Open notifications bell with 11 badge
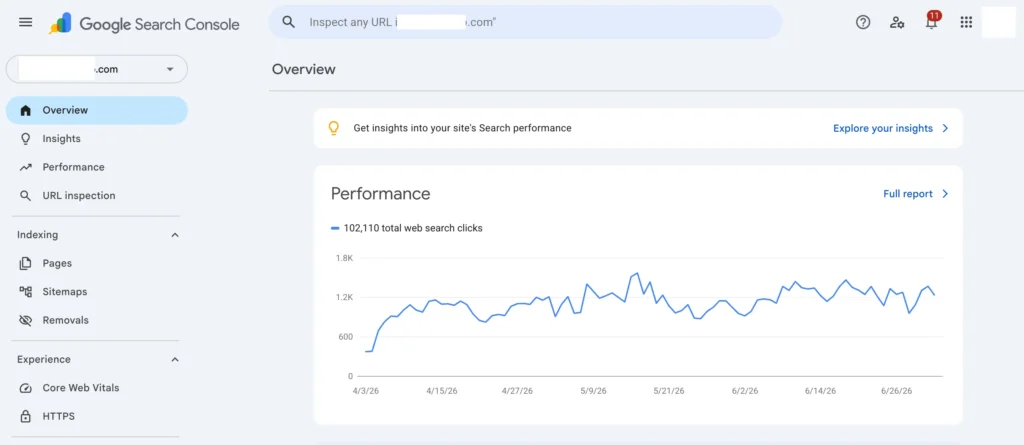The width and height of the screenshot is (1024, 445). coord(931,21)
